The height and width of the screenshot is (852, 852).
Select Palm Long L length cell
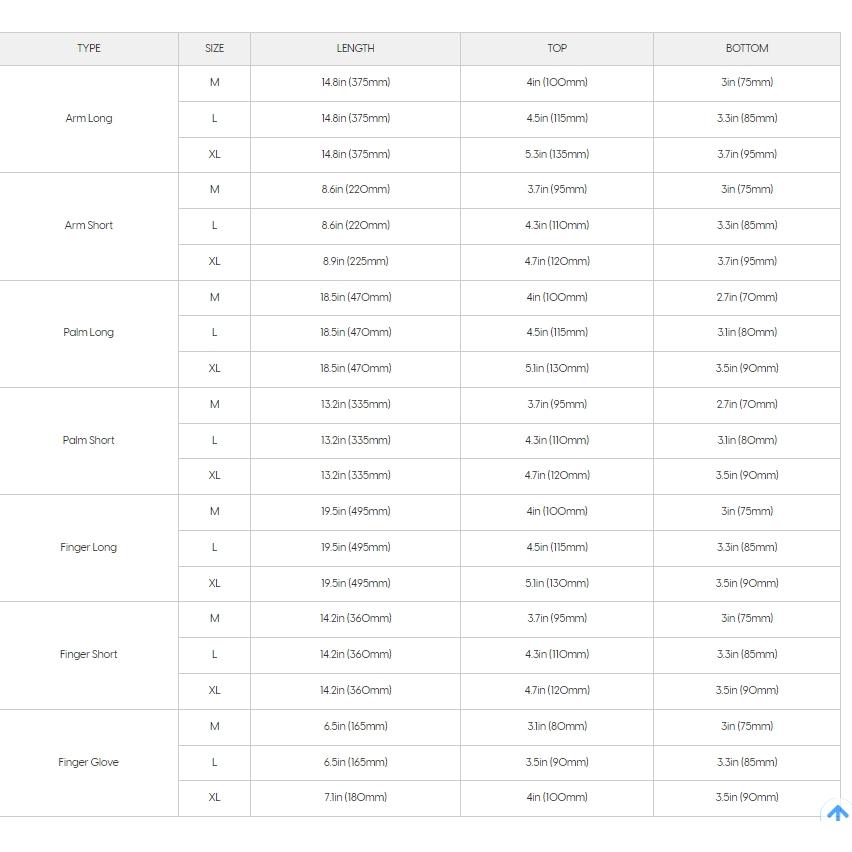click(x=355, y=332)
